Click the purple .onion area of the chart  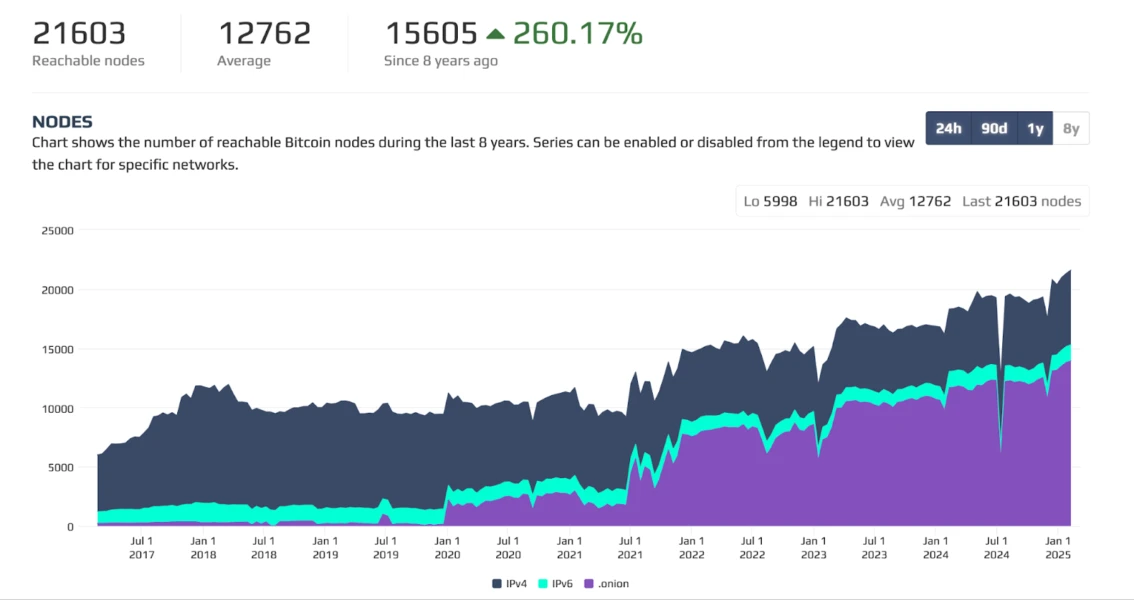click(x=900, y=470)
